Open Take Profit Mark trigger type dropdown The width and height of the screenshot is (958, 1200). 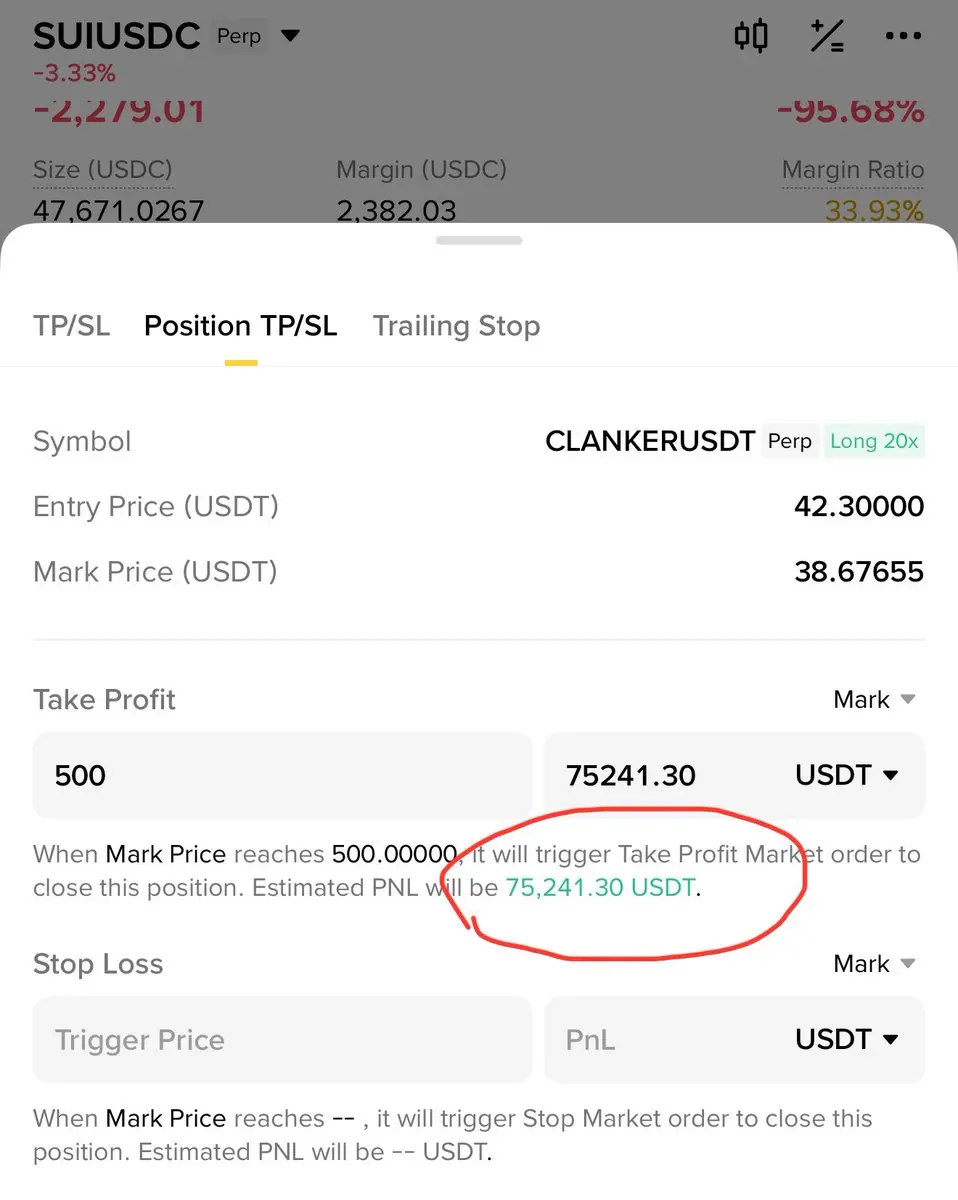pyautogui.click(x=875, y=699)
